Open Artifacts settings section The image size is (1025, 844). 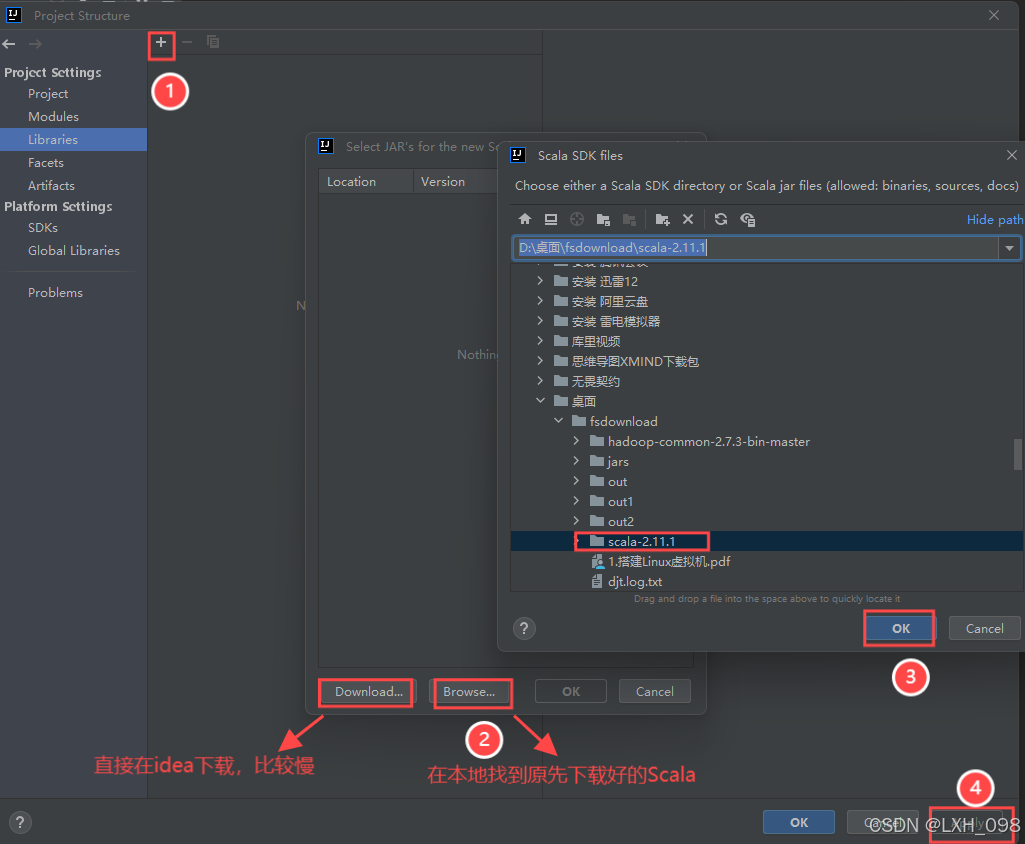(51, 186)
